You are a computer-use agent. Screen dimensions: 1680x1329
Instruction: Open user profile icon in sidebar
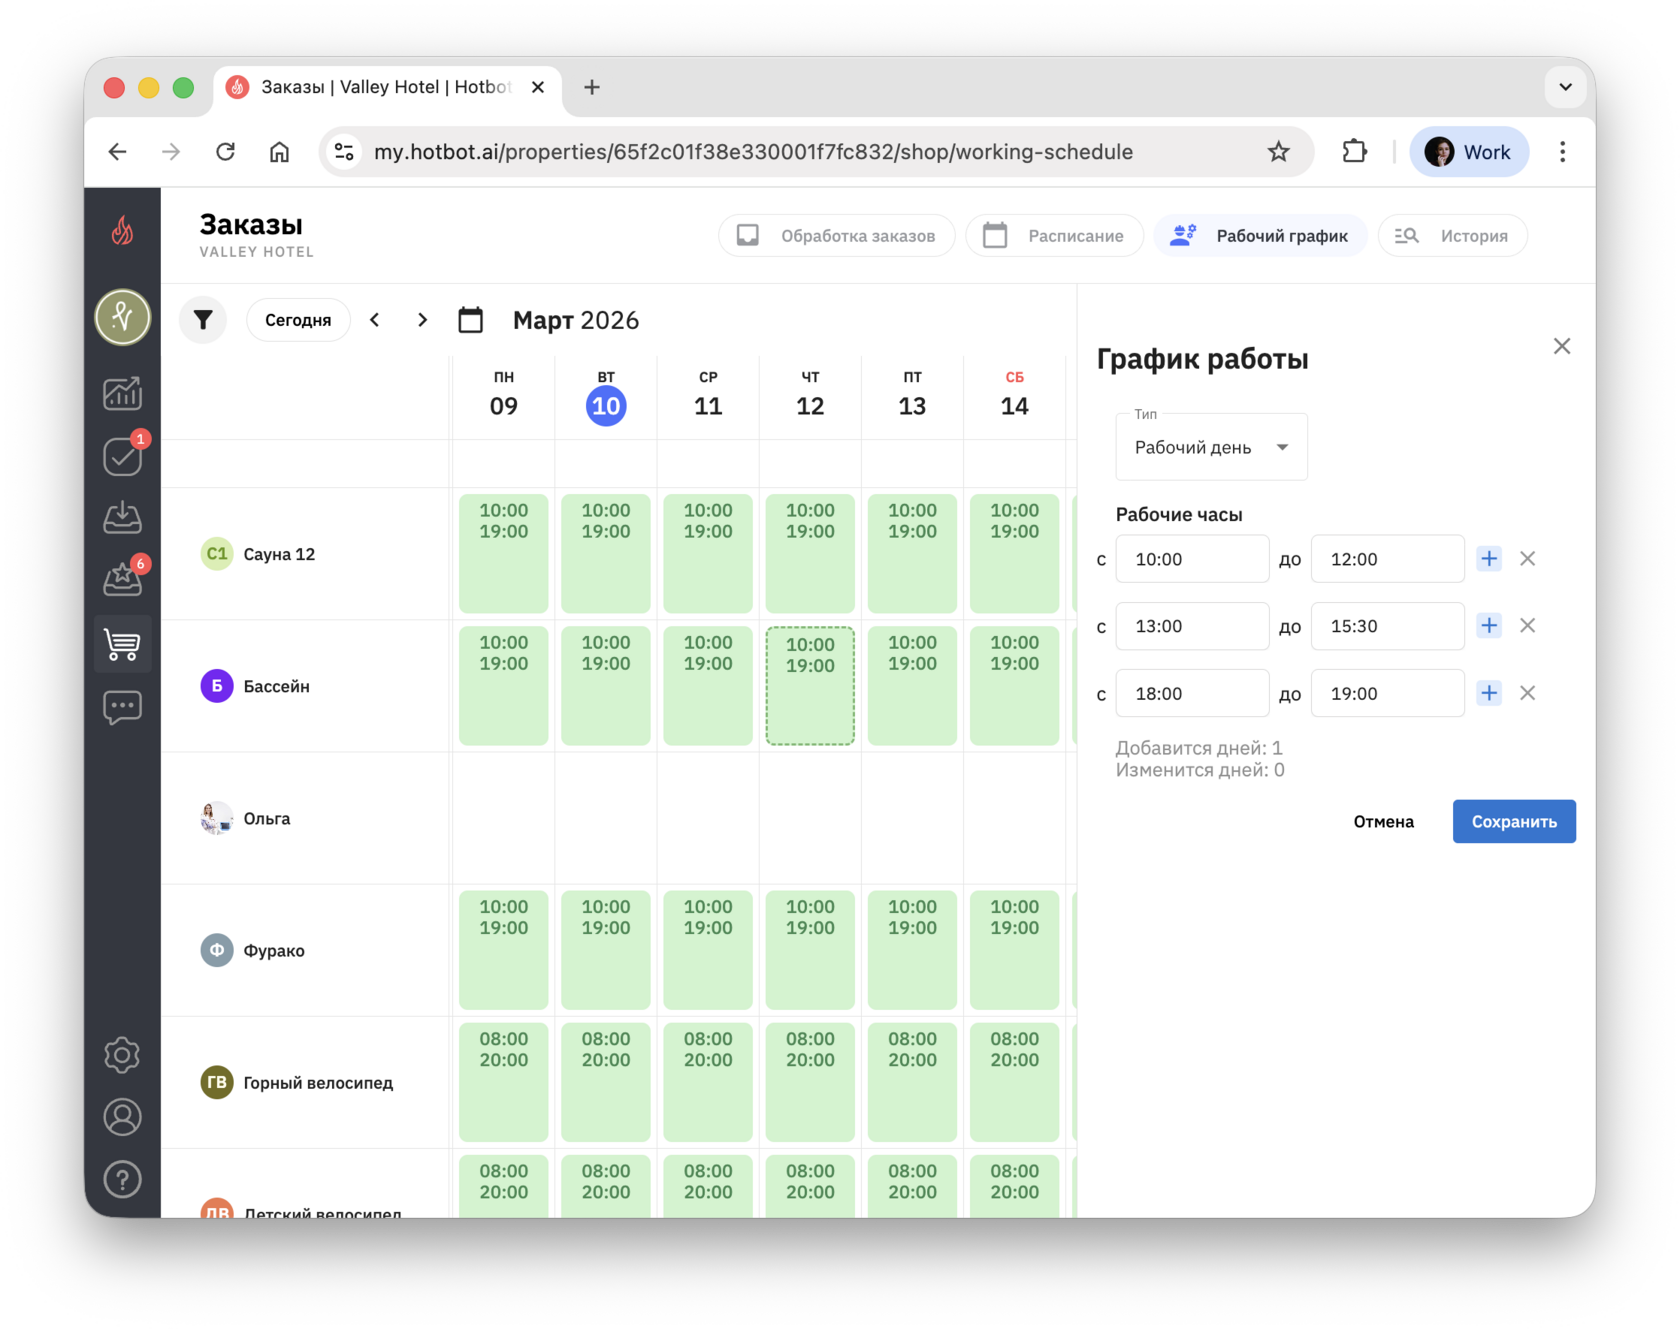(x=122, y=1117)
